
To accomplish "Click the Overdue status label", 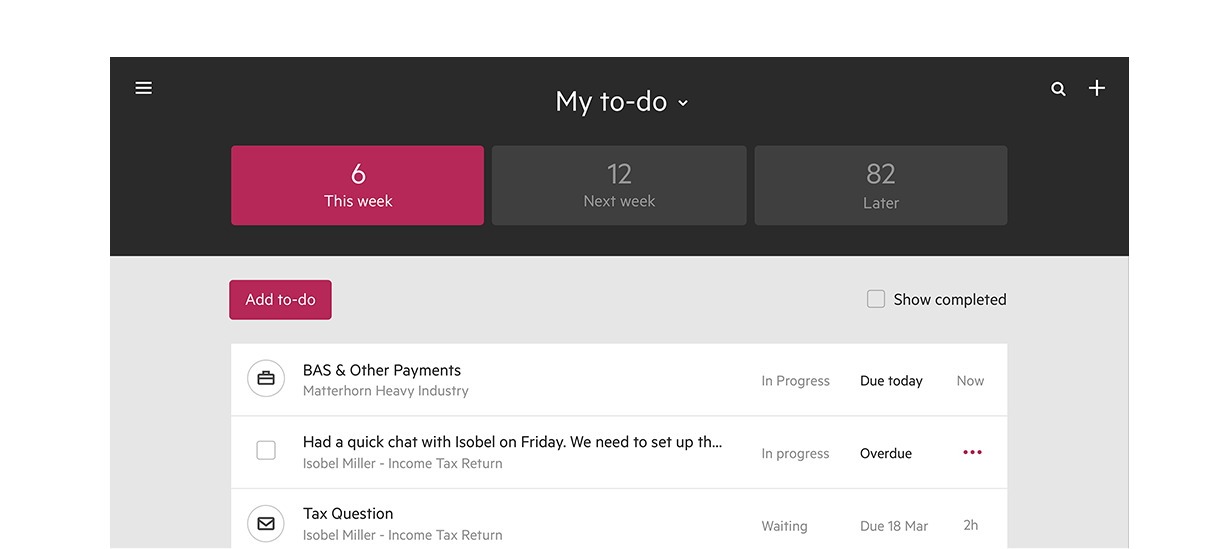I will tap(885, 453).
